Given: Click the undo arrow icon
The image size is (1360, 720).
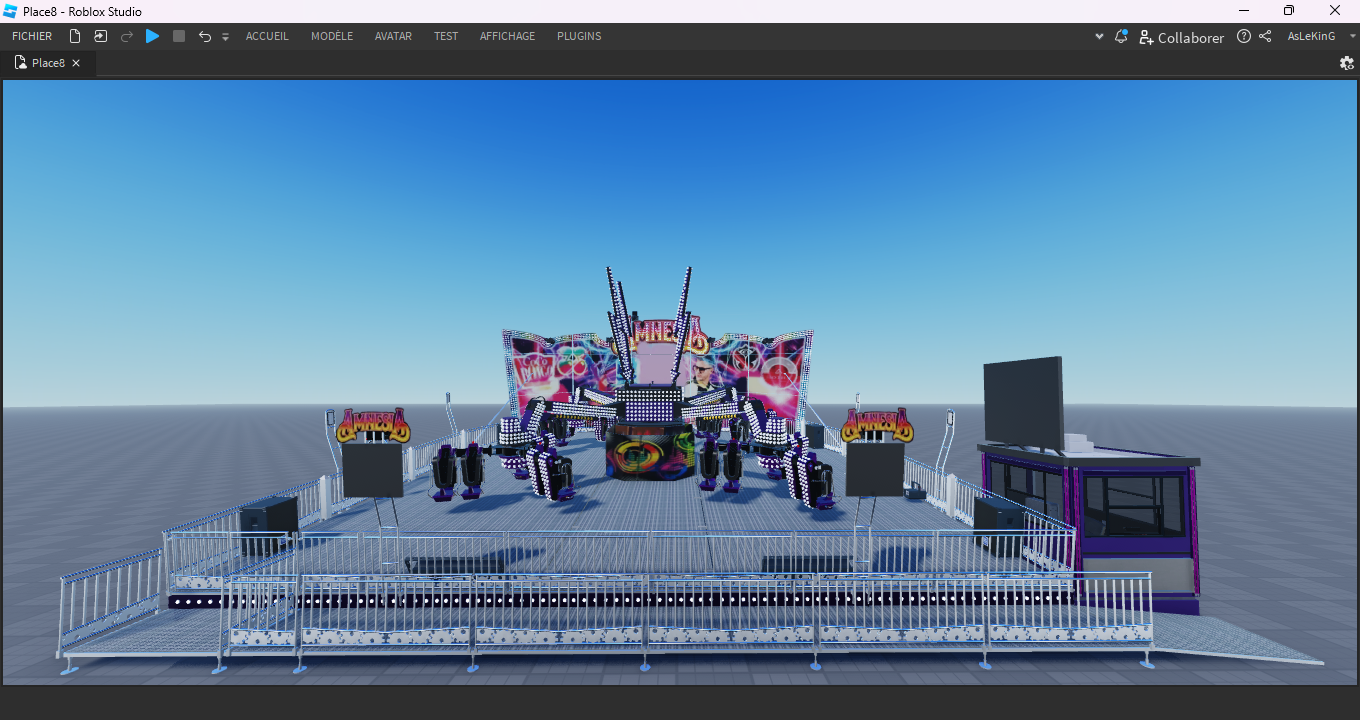Looking at the screenshot, I should click(205, 36).
